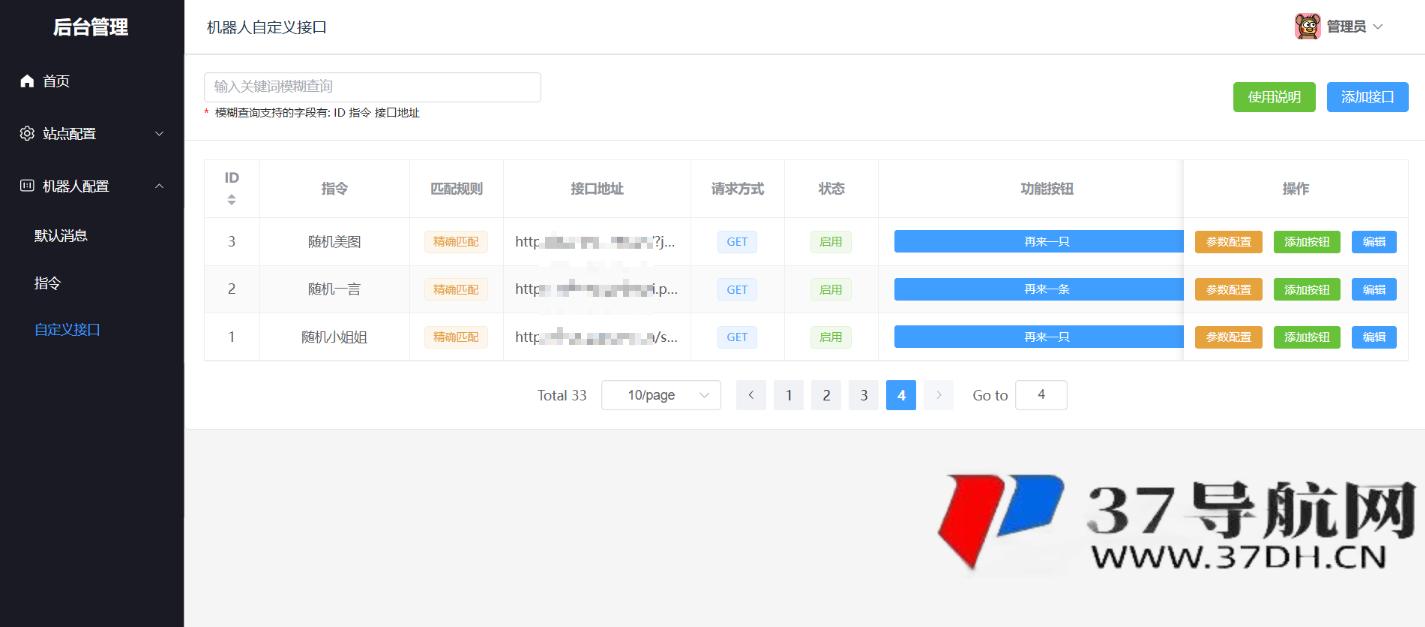Click the 首页 home icon in sidebar

[x=28, y=81]
